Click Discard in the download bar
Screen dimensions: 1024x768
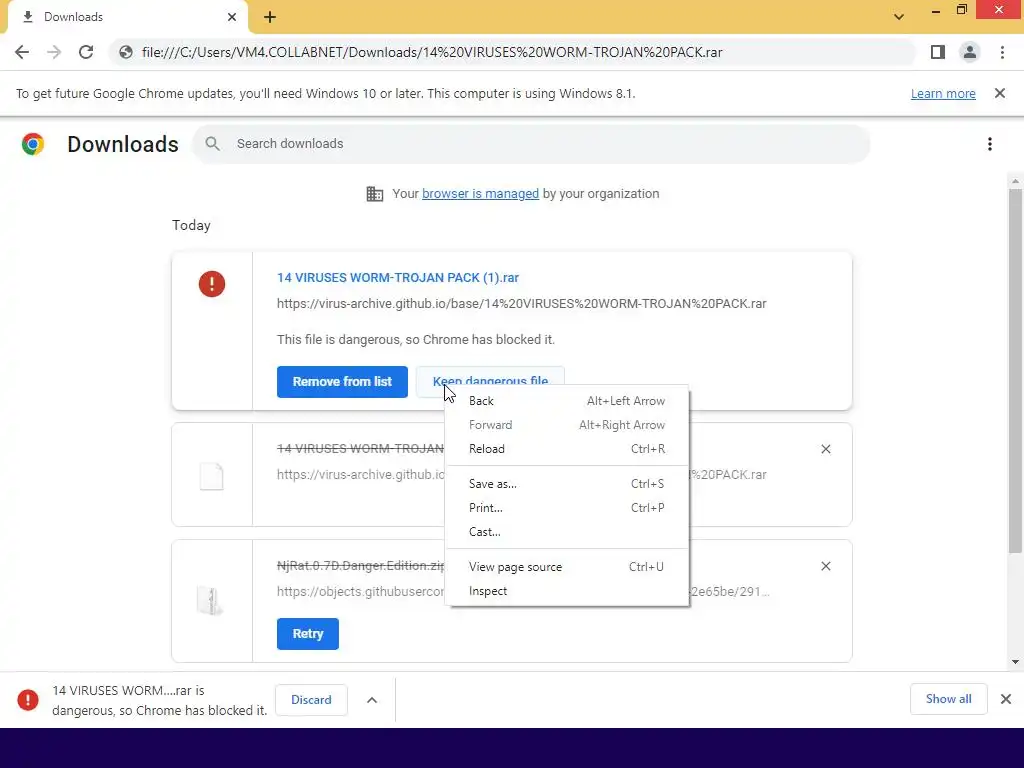click(311, 700)
